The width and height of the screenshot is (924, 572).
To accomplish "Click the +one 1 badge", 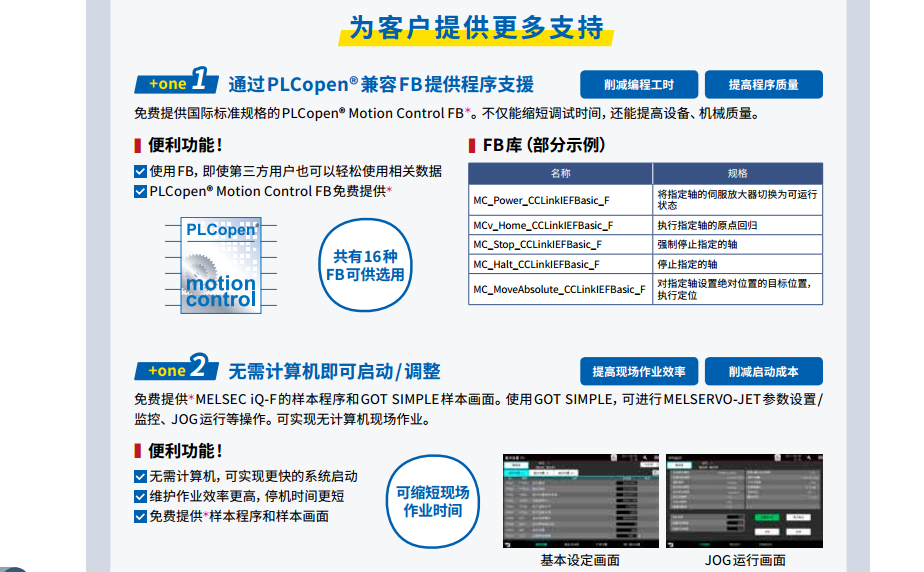I will 176,81.
